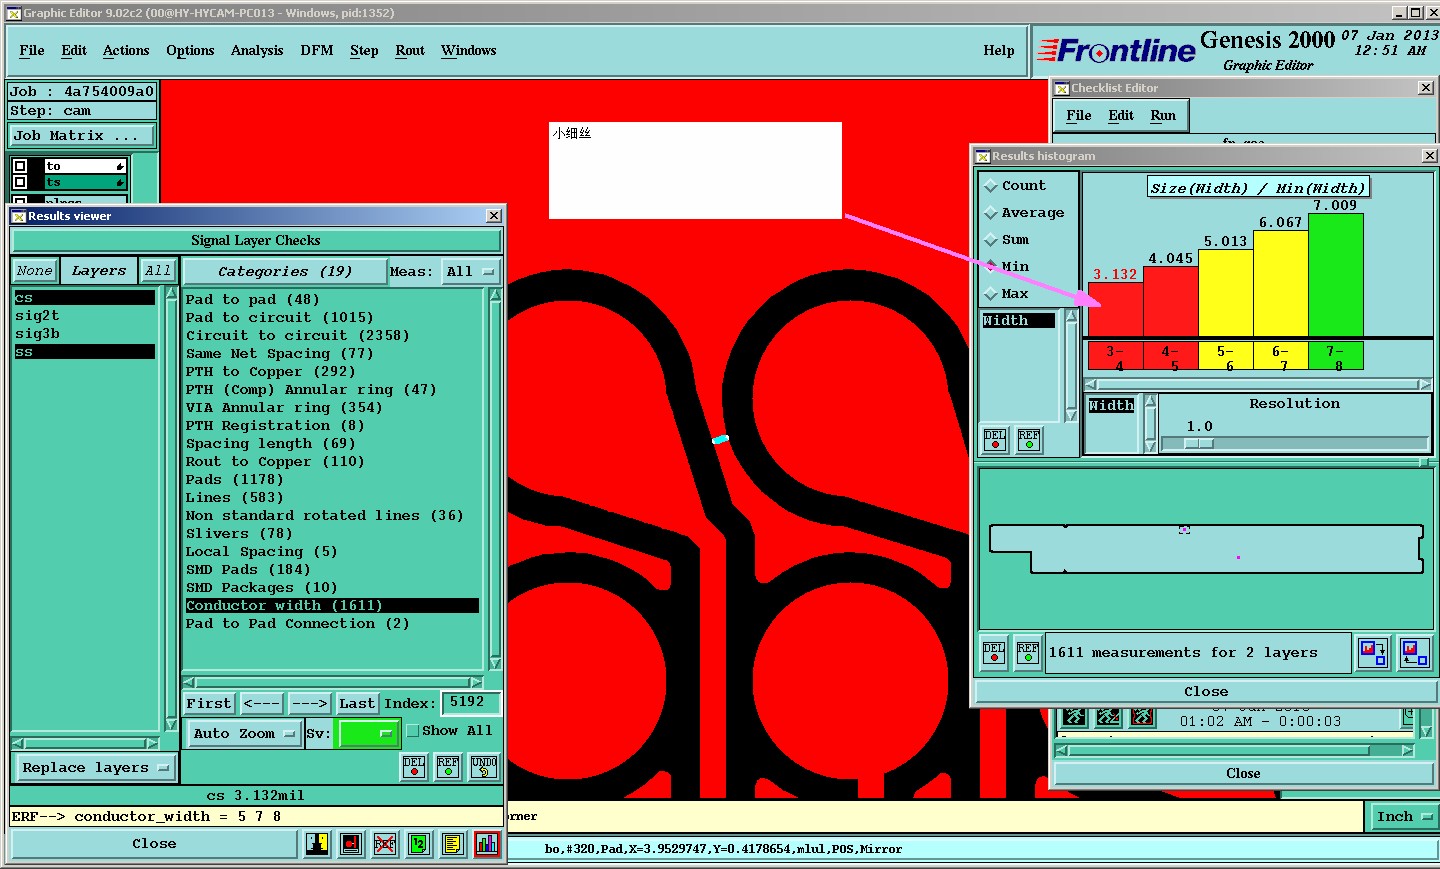
Task: Open the Sv green severity dropdown
Action: [x=369, y=734]
